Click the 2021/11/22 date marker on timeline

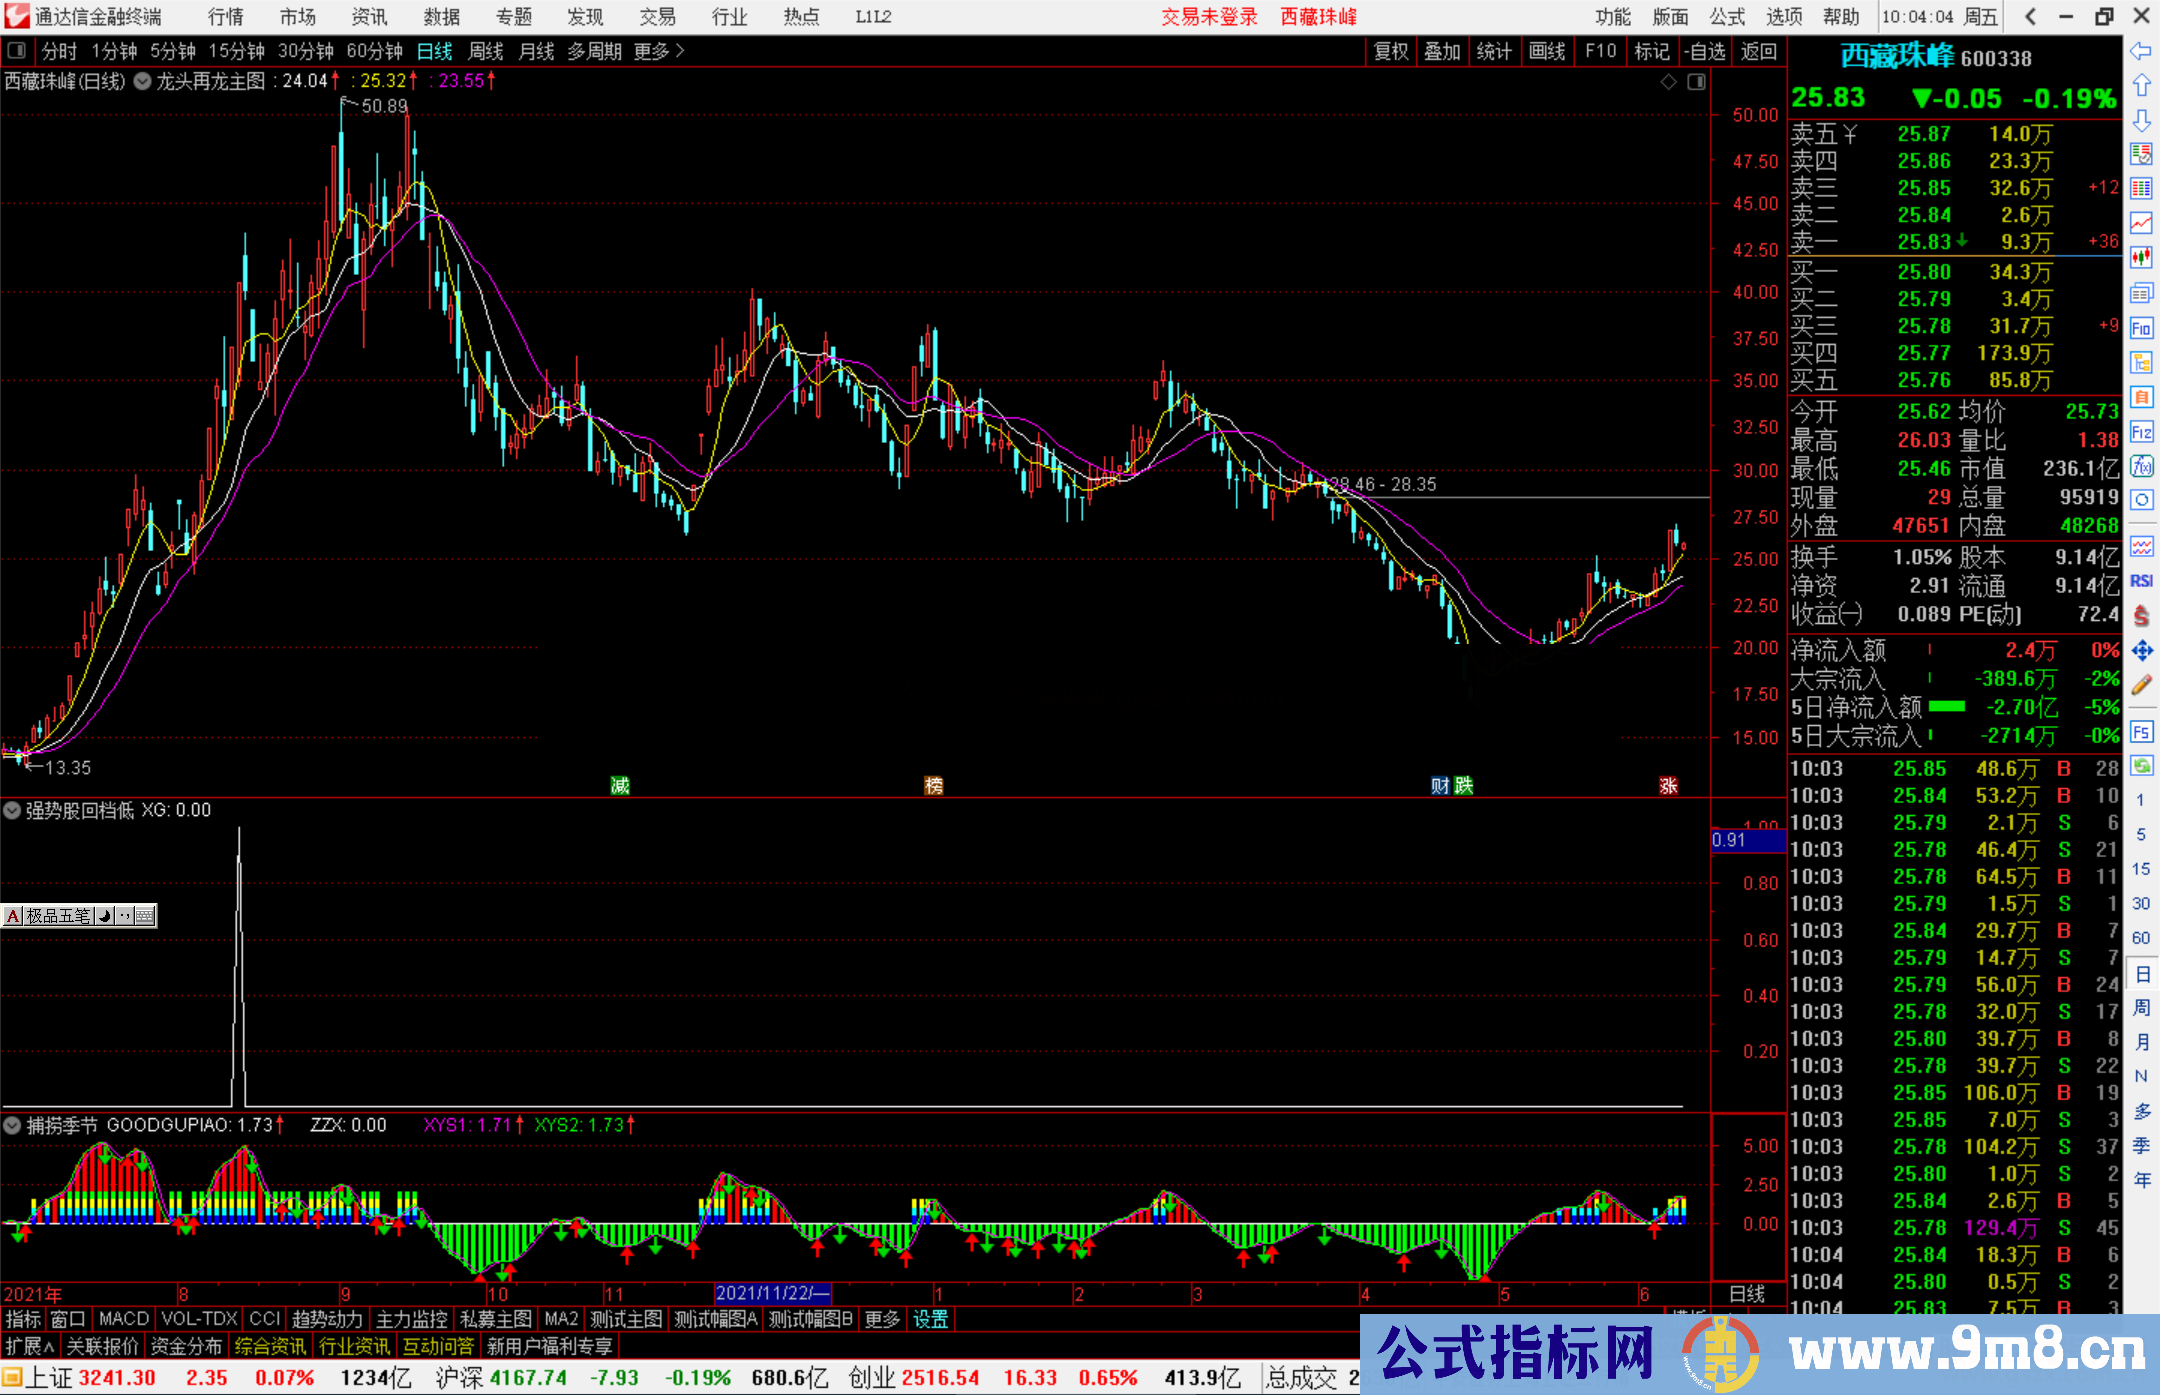coord(771,1293)
